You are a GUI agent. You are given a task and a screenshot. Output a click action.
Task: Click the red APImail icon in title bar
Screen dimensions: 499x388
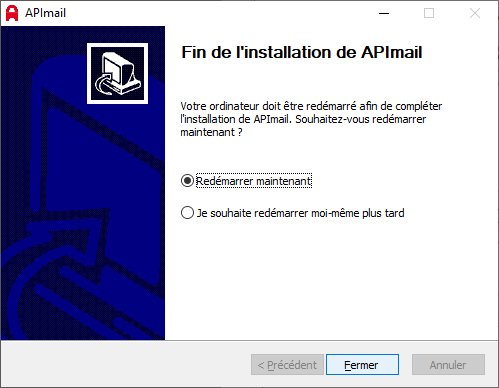point(12,13)
